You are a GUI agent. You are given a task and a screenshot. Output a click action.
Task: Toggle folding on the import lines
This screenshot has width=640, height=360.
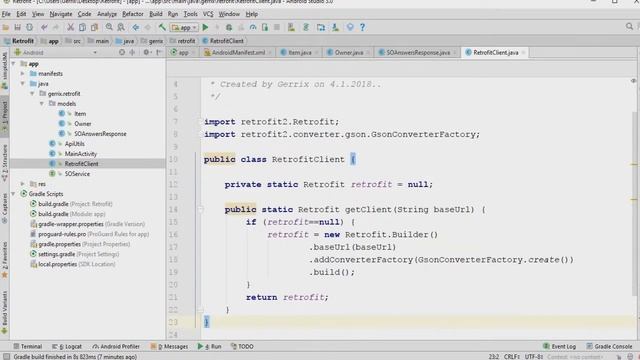tap(200, 122)
